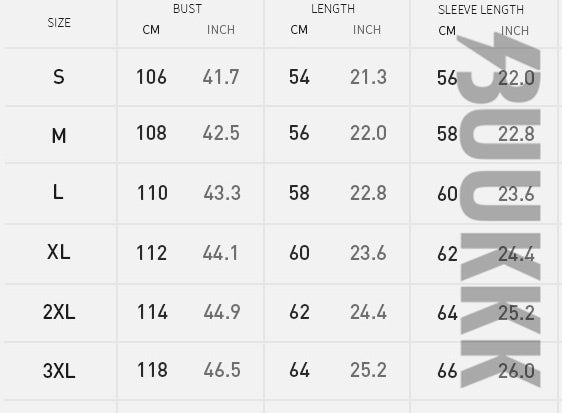Click the 44.1 inch bust cell

point(220,253)
